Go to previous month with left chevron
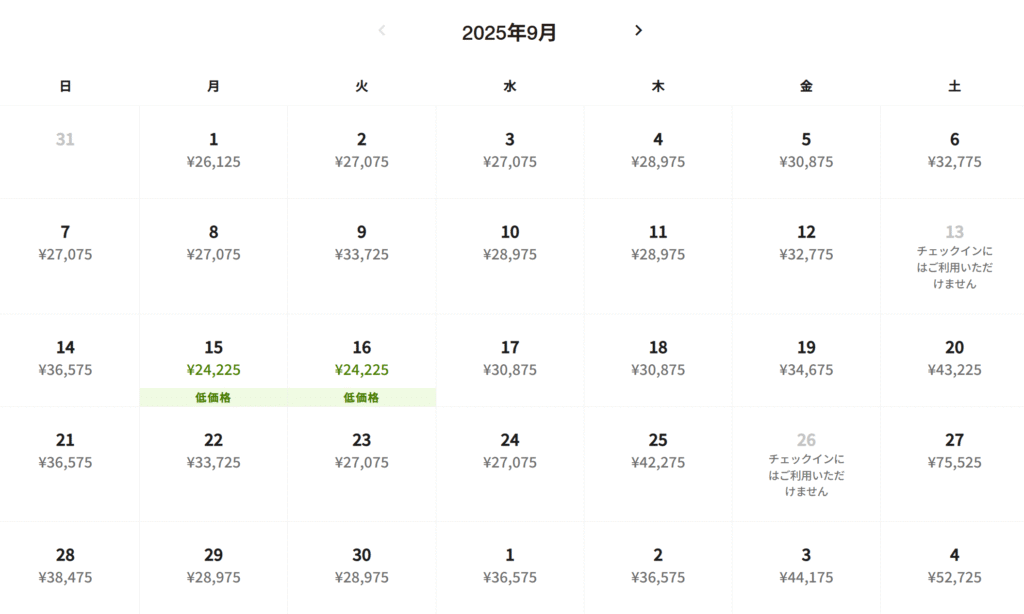1024x614 pixels. (x=382, y=31)
